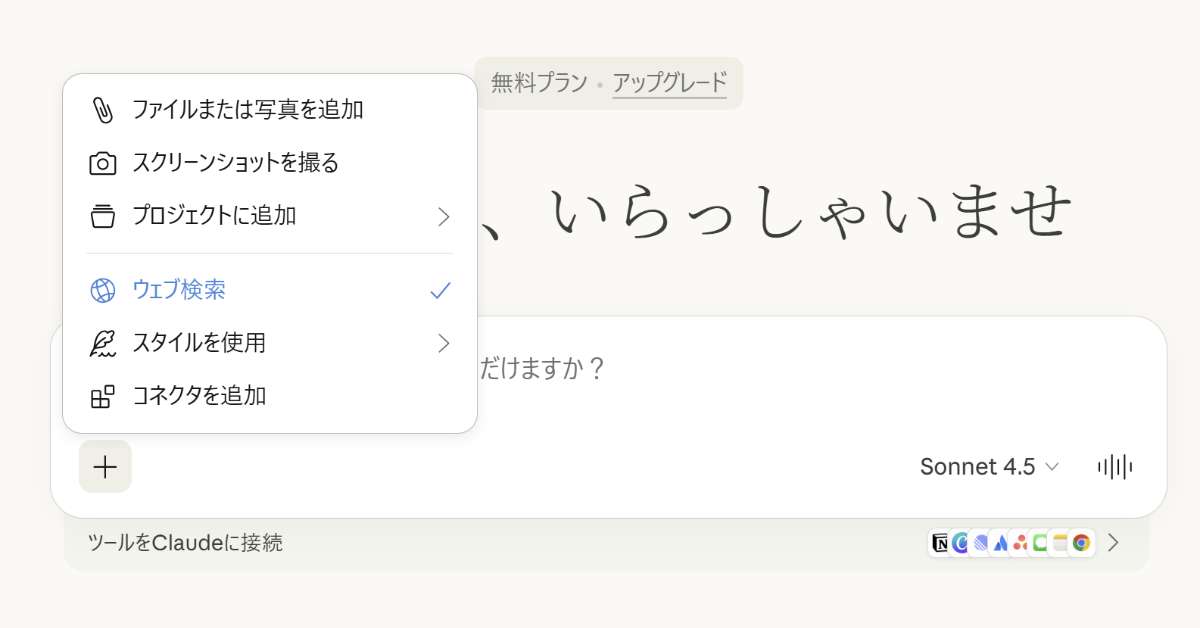The width and height of the screenshot is (1200, 628).
Task: Click the Asana connector icon
Action: pyautogui.click(x=1018, y=543)
